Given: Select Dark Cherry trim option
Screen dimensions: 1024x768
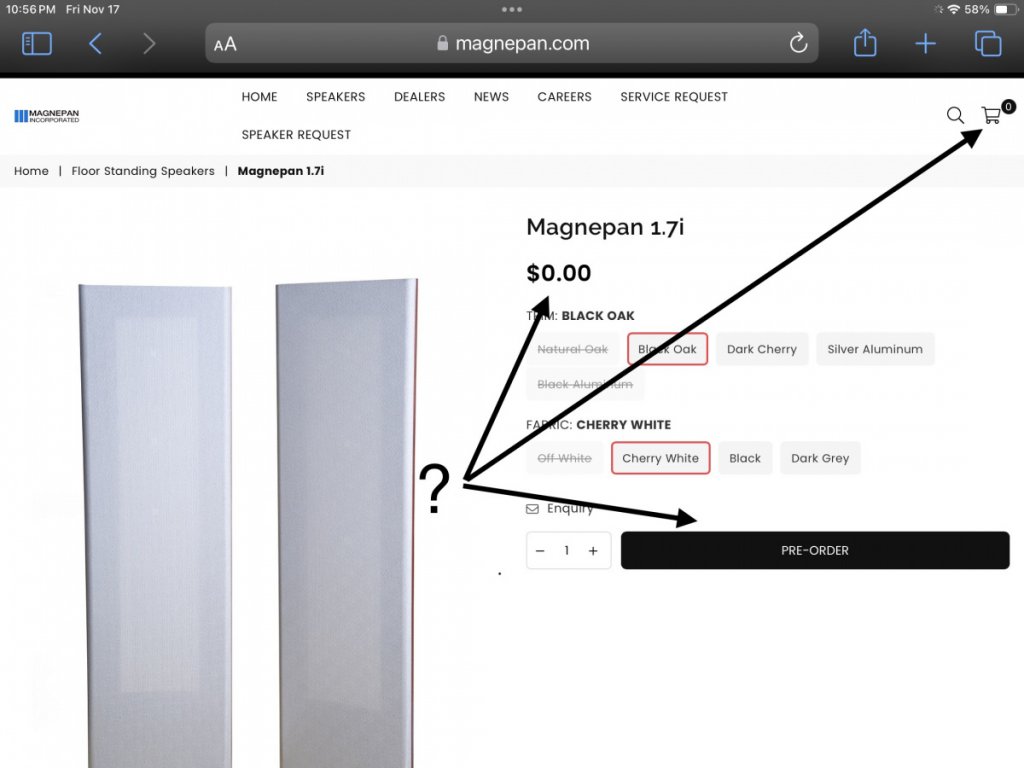Looking at the screenshot, I should 761,349.
